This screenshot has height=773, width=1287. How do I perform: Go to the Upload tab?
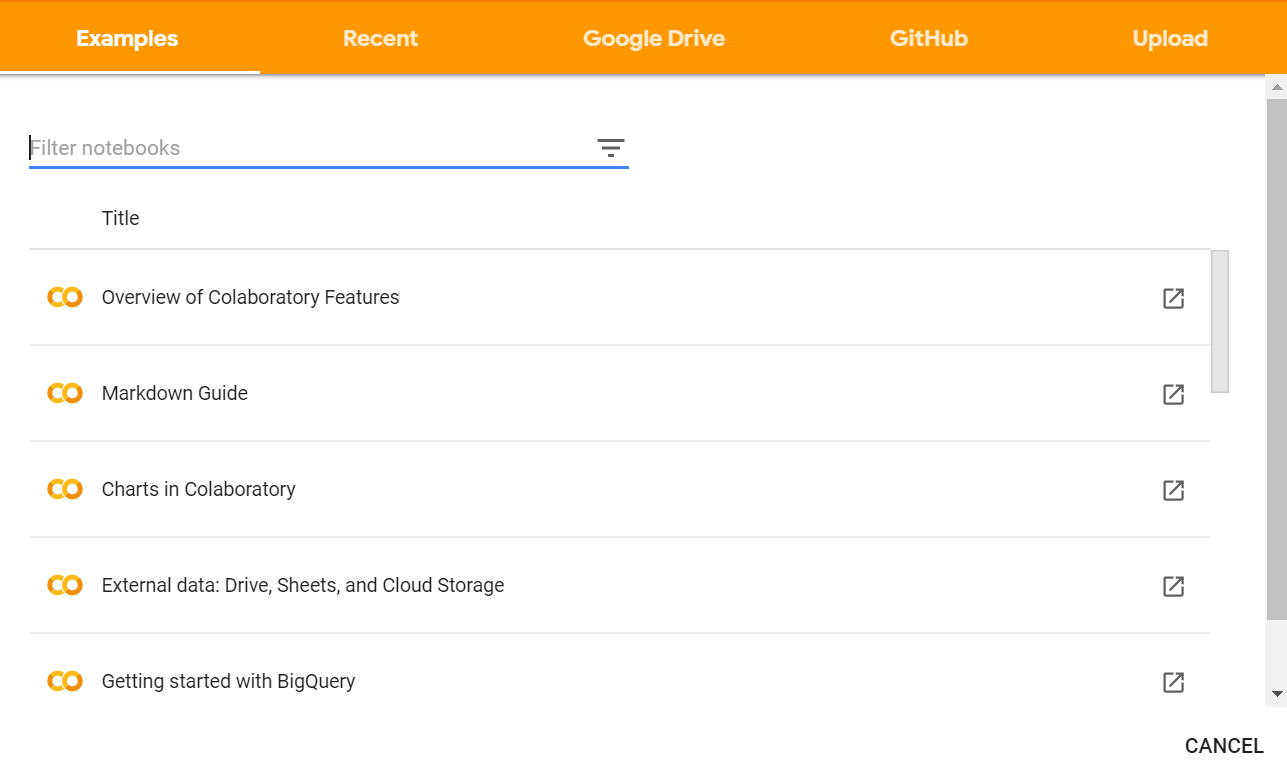(1170, 38)
